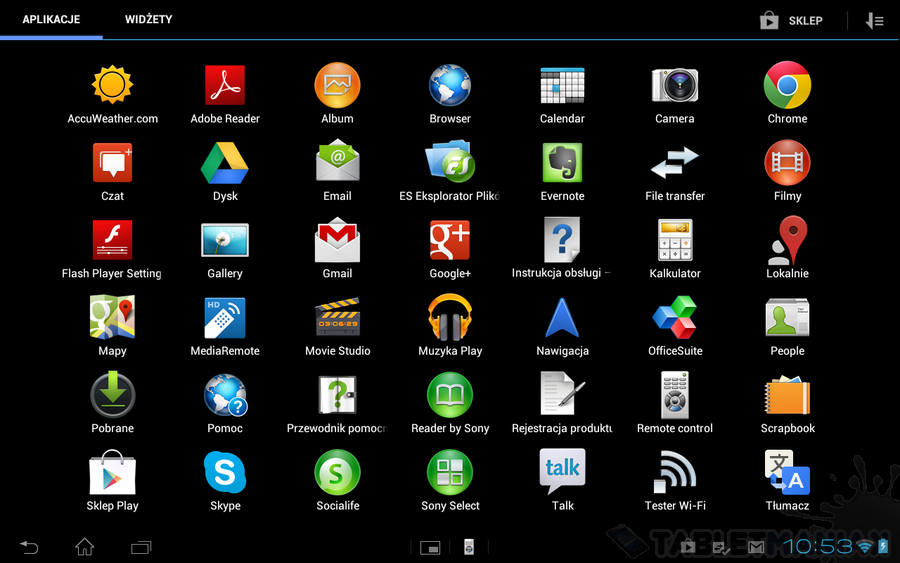
Task: Open the Calendar app
Action: click(x=562, y=85)
